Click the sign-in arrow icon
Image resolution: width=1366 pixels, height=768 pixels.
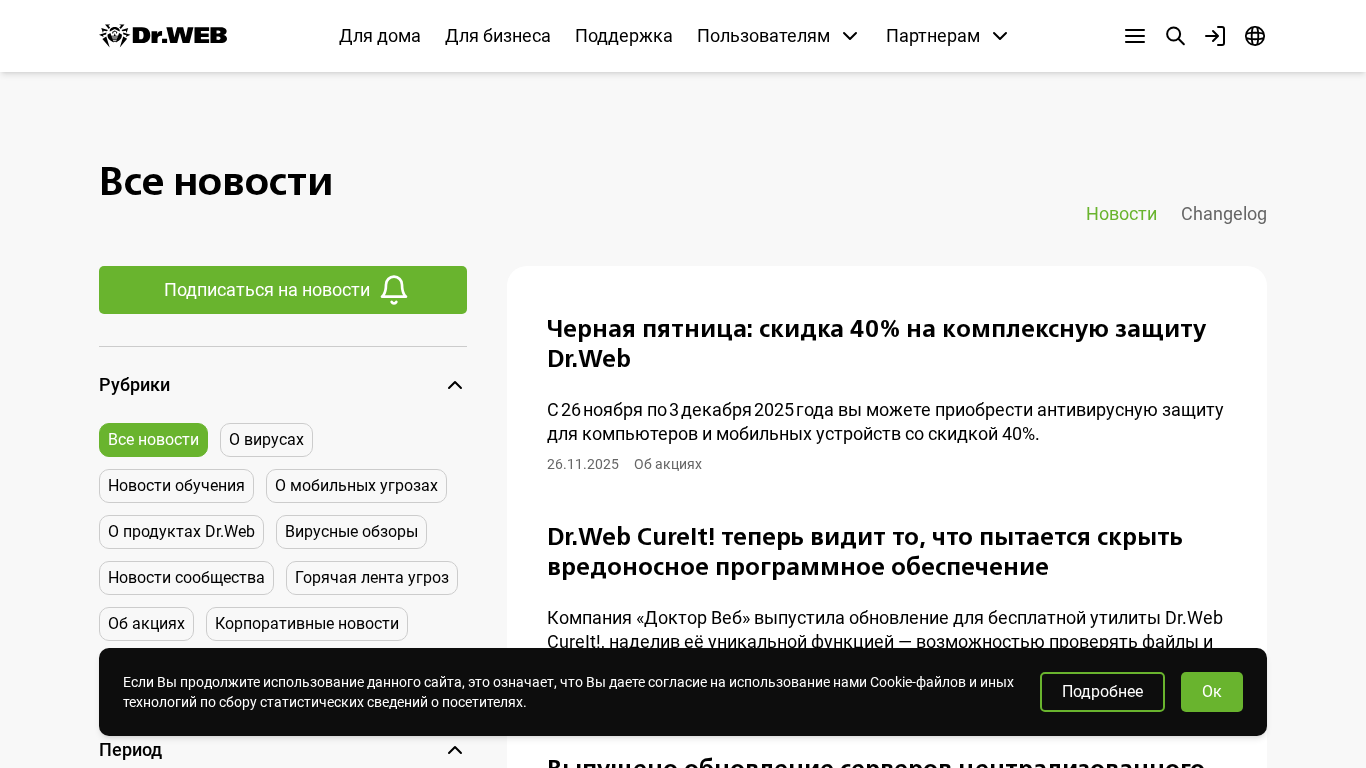pyautogui.click(x=1215, y=36)
